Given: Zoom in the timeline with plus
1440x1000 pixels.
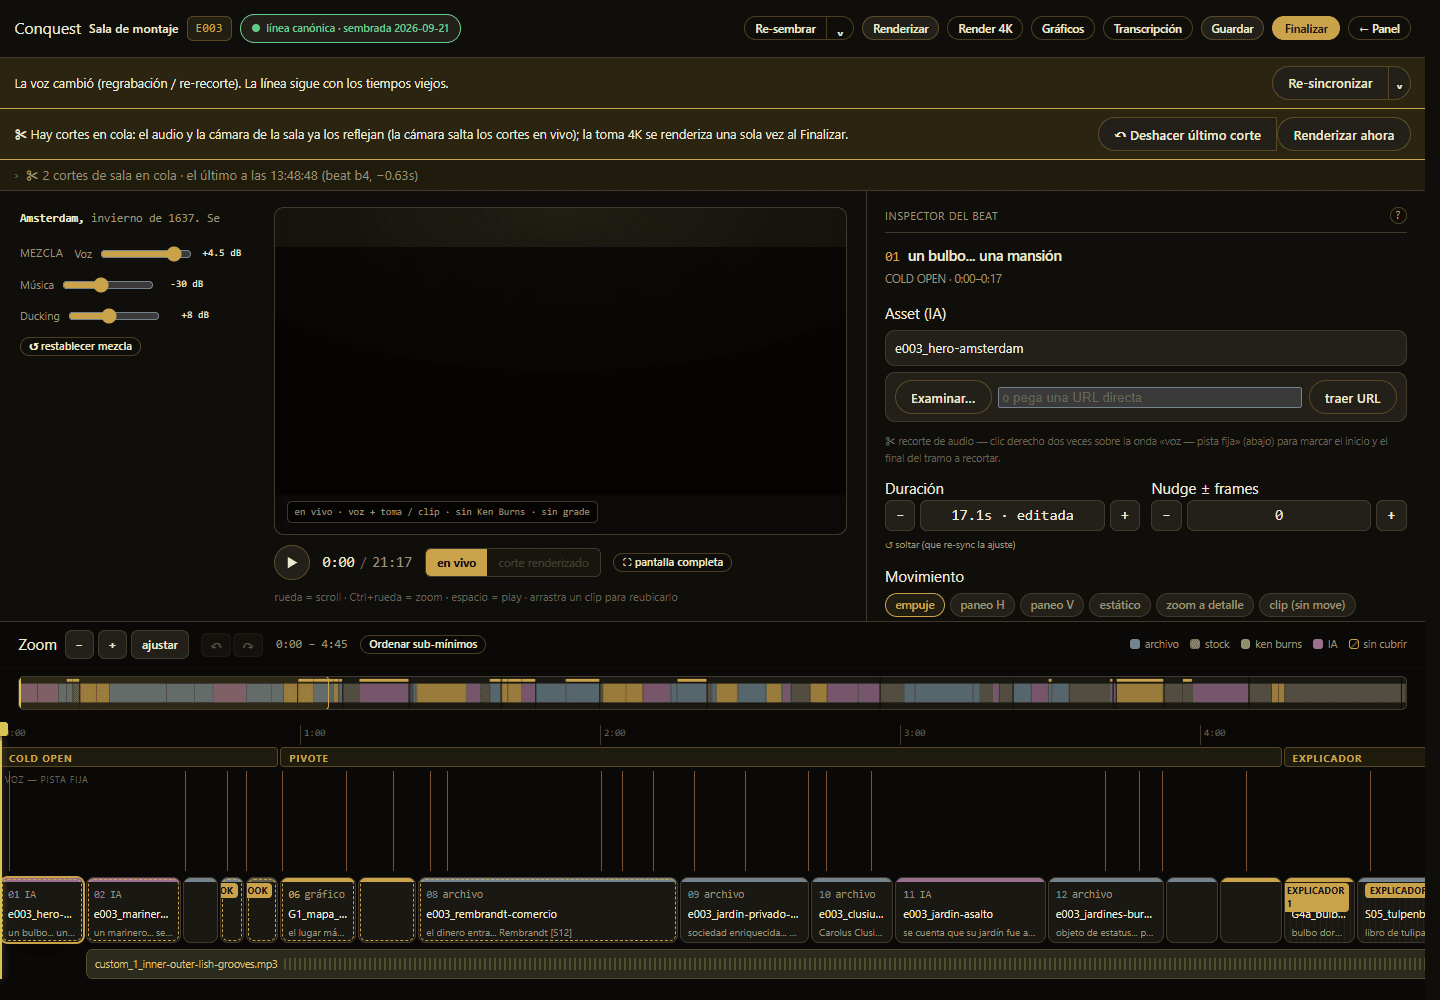Looking at the screenshot, I should click(112, 645).
